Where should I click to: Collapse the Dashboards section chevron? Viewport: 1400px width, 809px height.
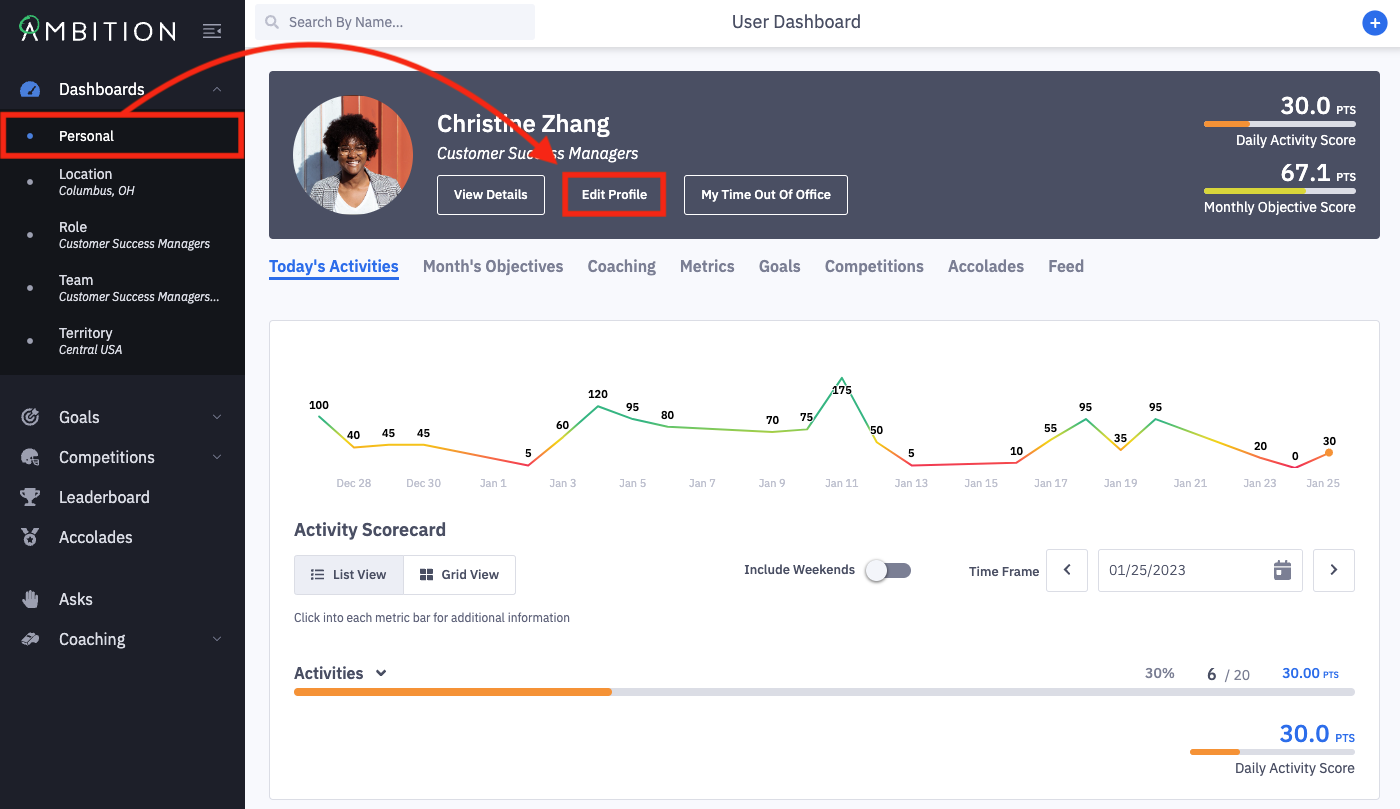tap(217, 89)
